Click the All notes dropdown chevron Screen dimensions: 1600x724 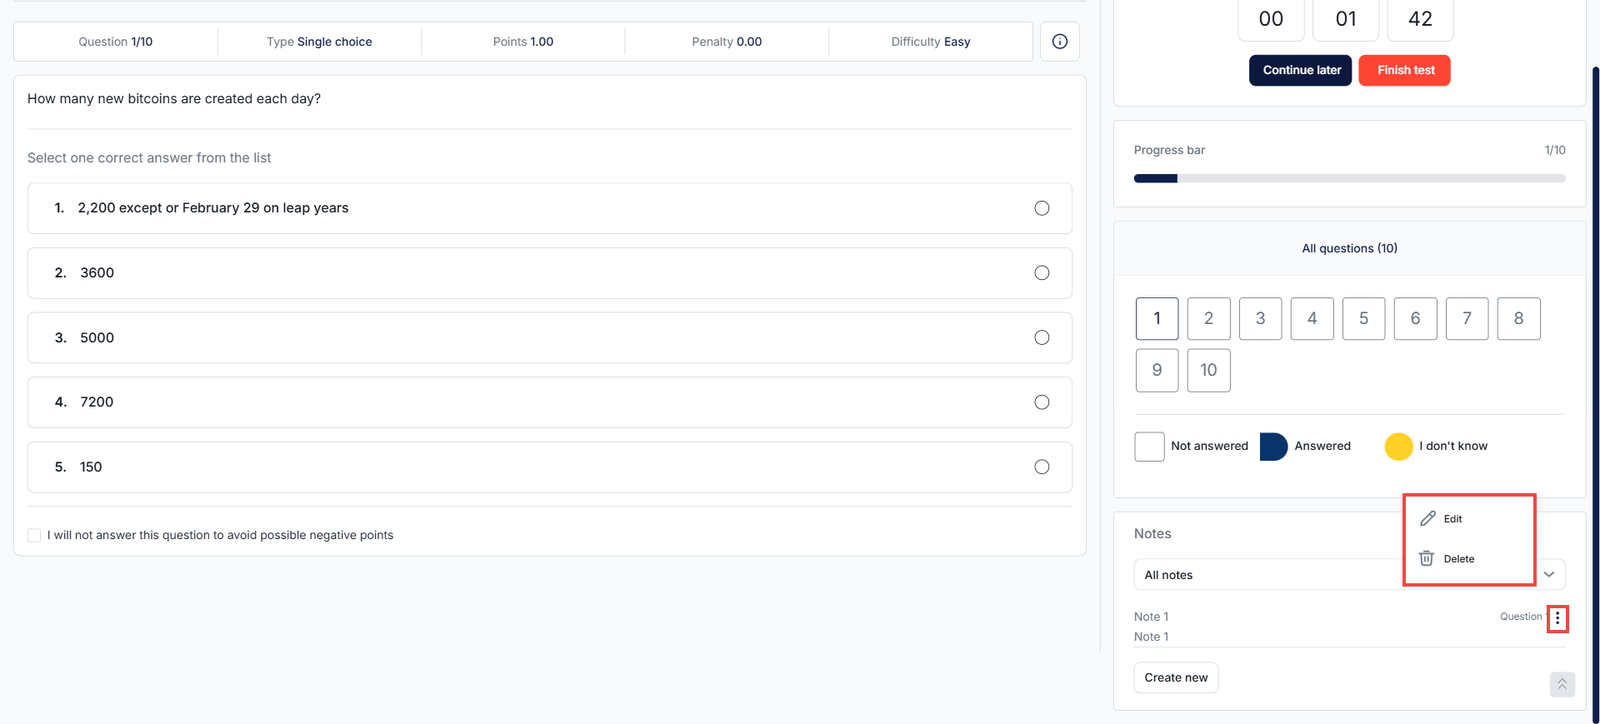click(x=1549, y=575)
